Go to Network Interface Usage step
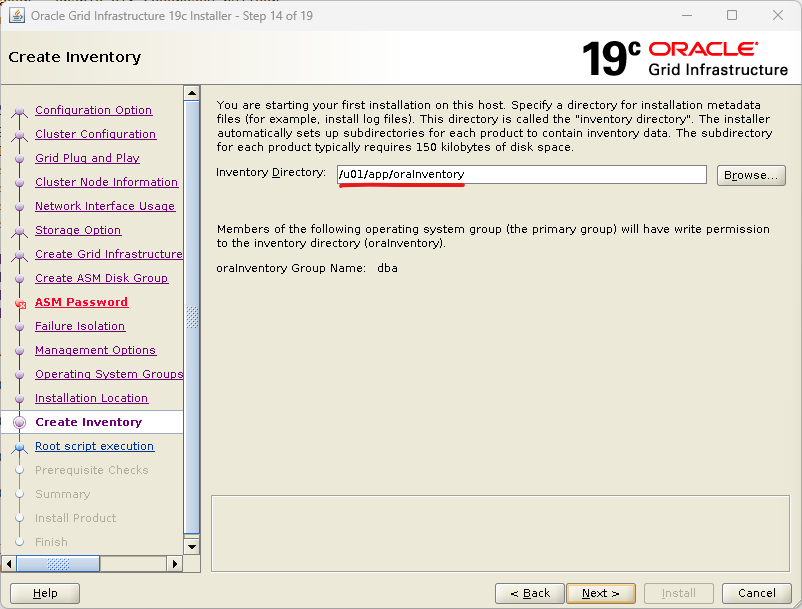The width and height of the screenshot is (802, 609). tap(105, 206)
